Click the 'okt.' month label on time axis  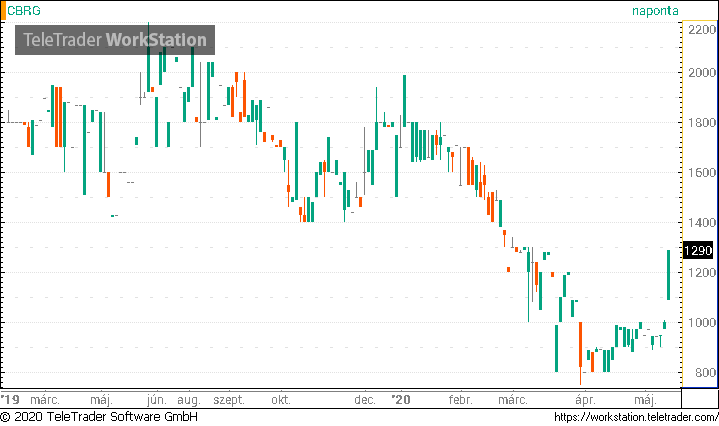(281, 400)
